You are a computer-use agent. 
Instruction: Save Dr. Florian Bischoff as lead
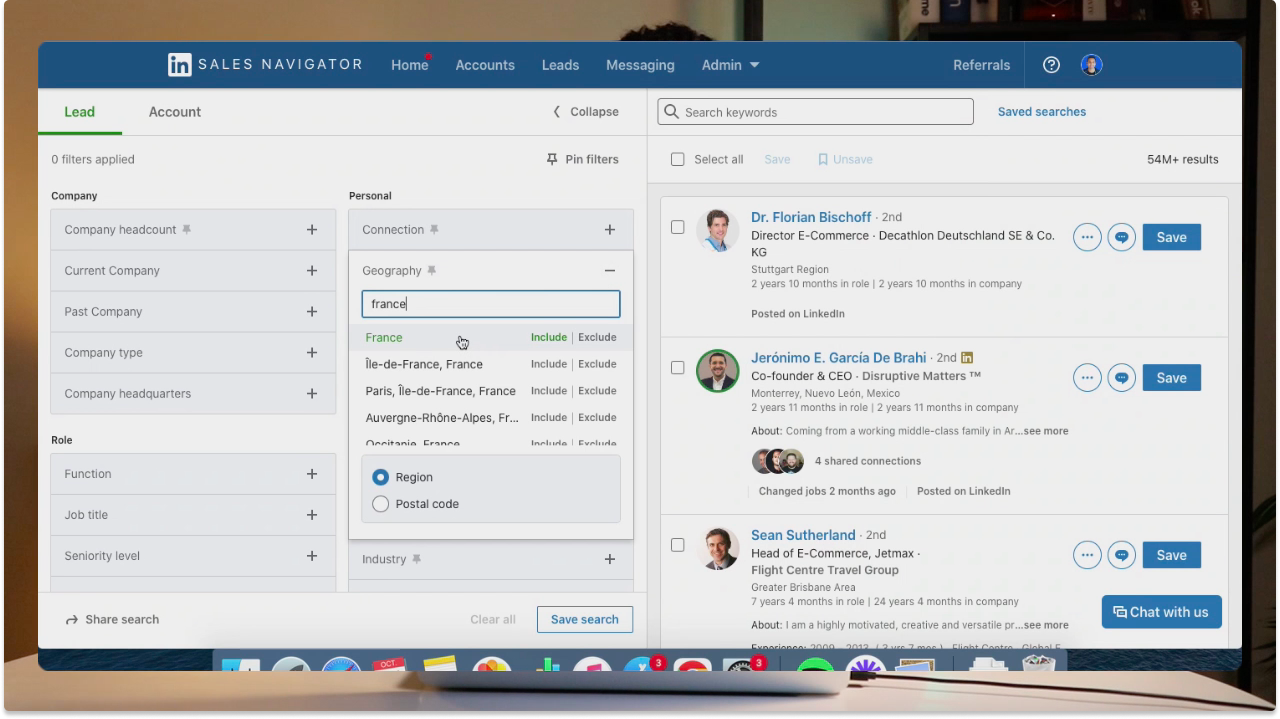point(1171,237)
